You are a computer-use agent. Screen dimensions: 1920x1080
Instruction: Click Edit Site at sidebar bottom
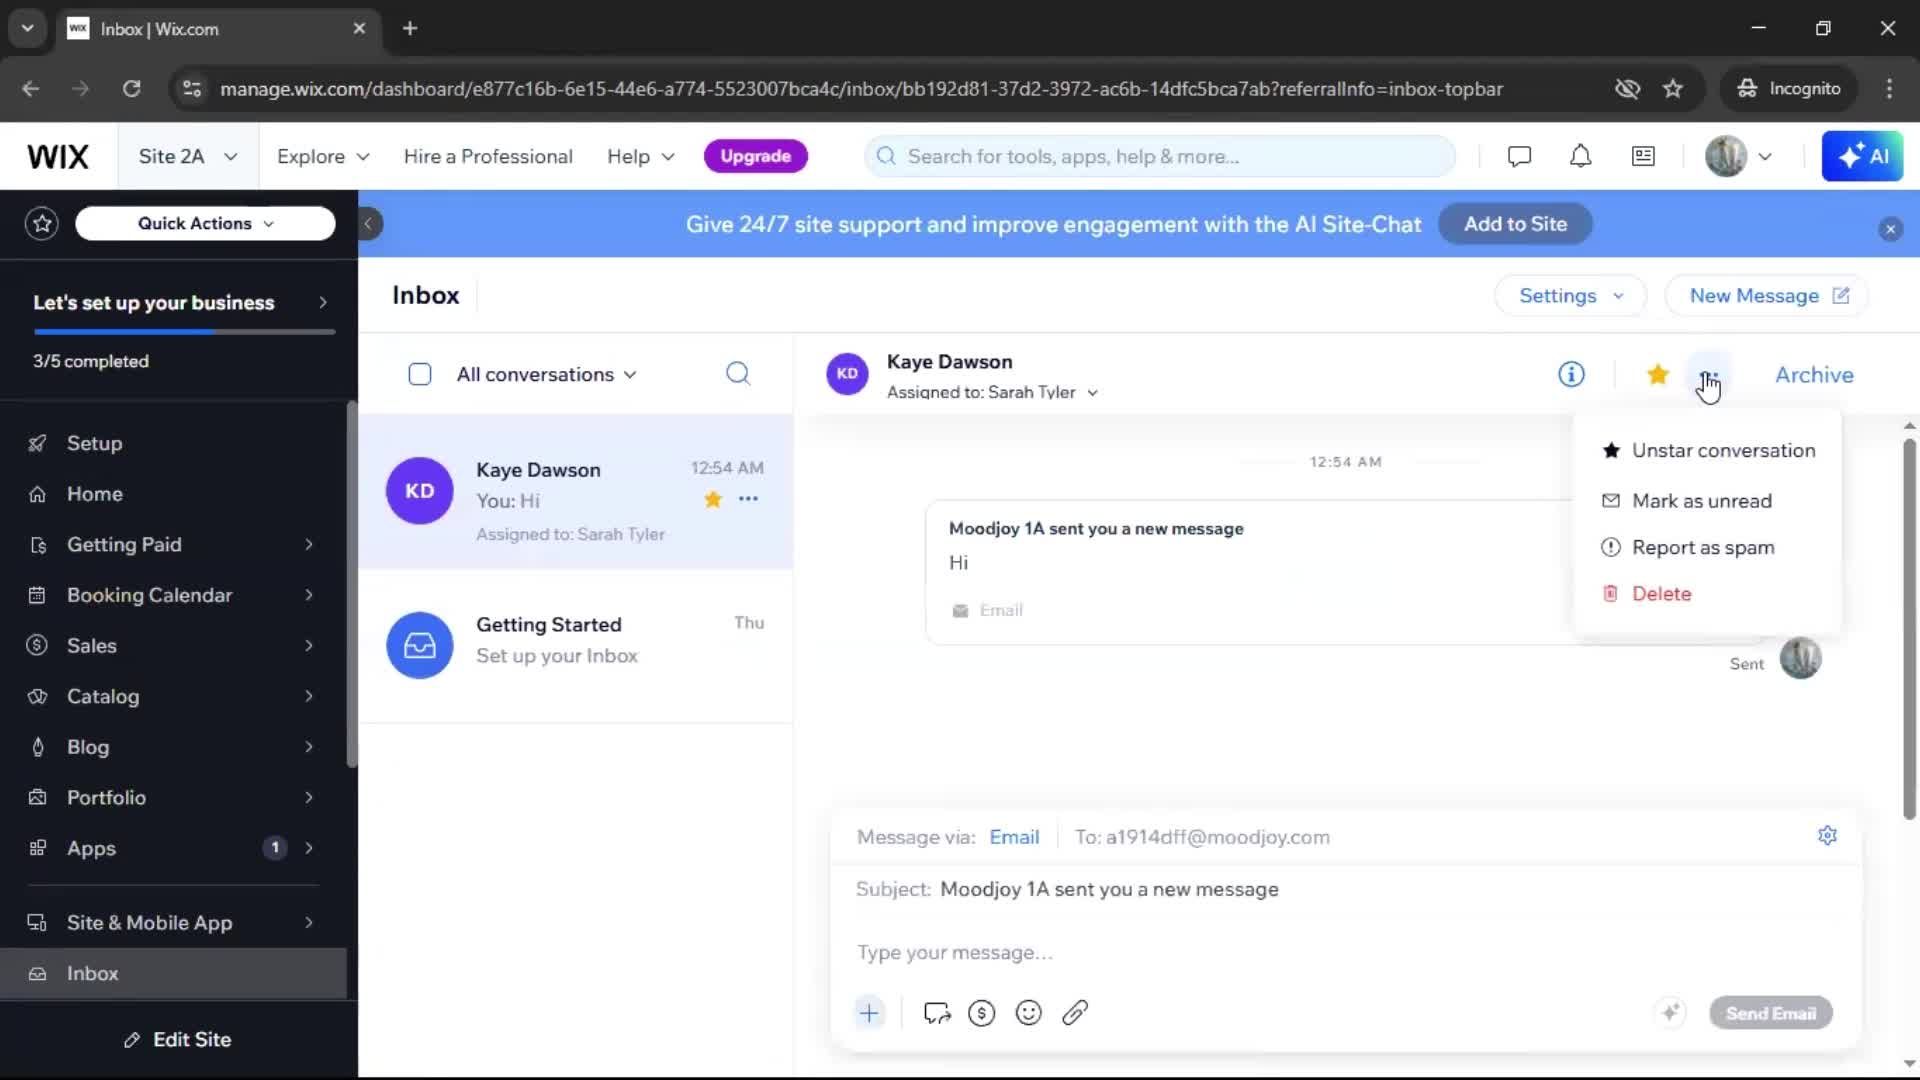pyautogui.click(x=179, y=1040)
